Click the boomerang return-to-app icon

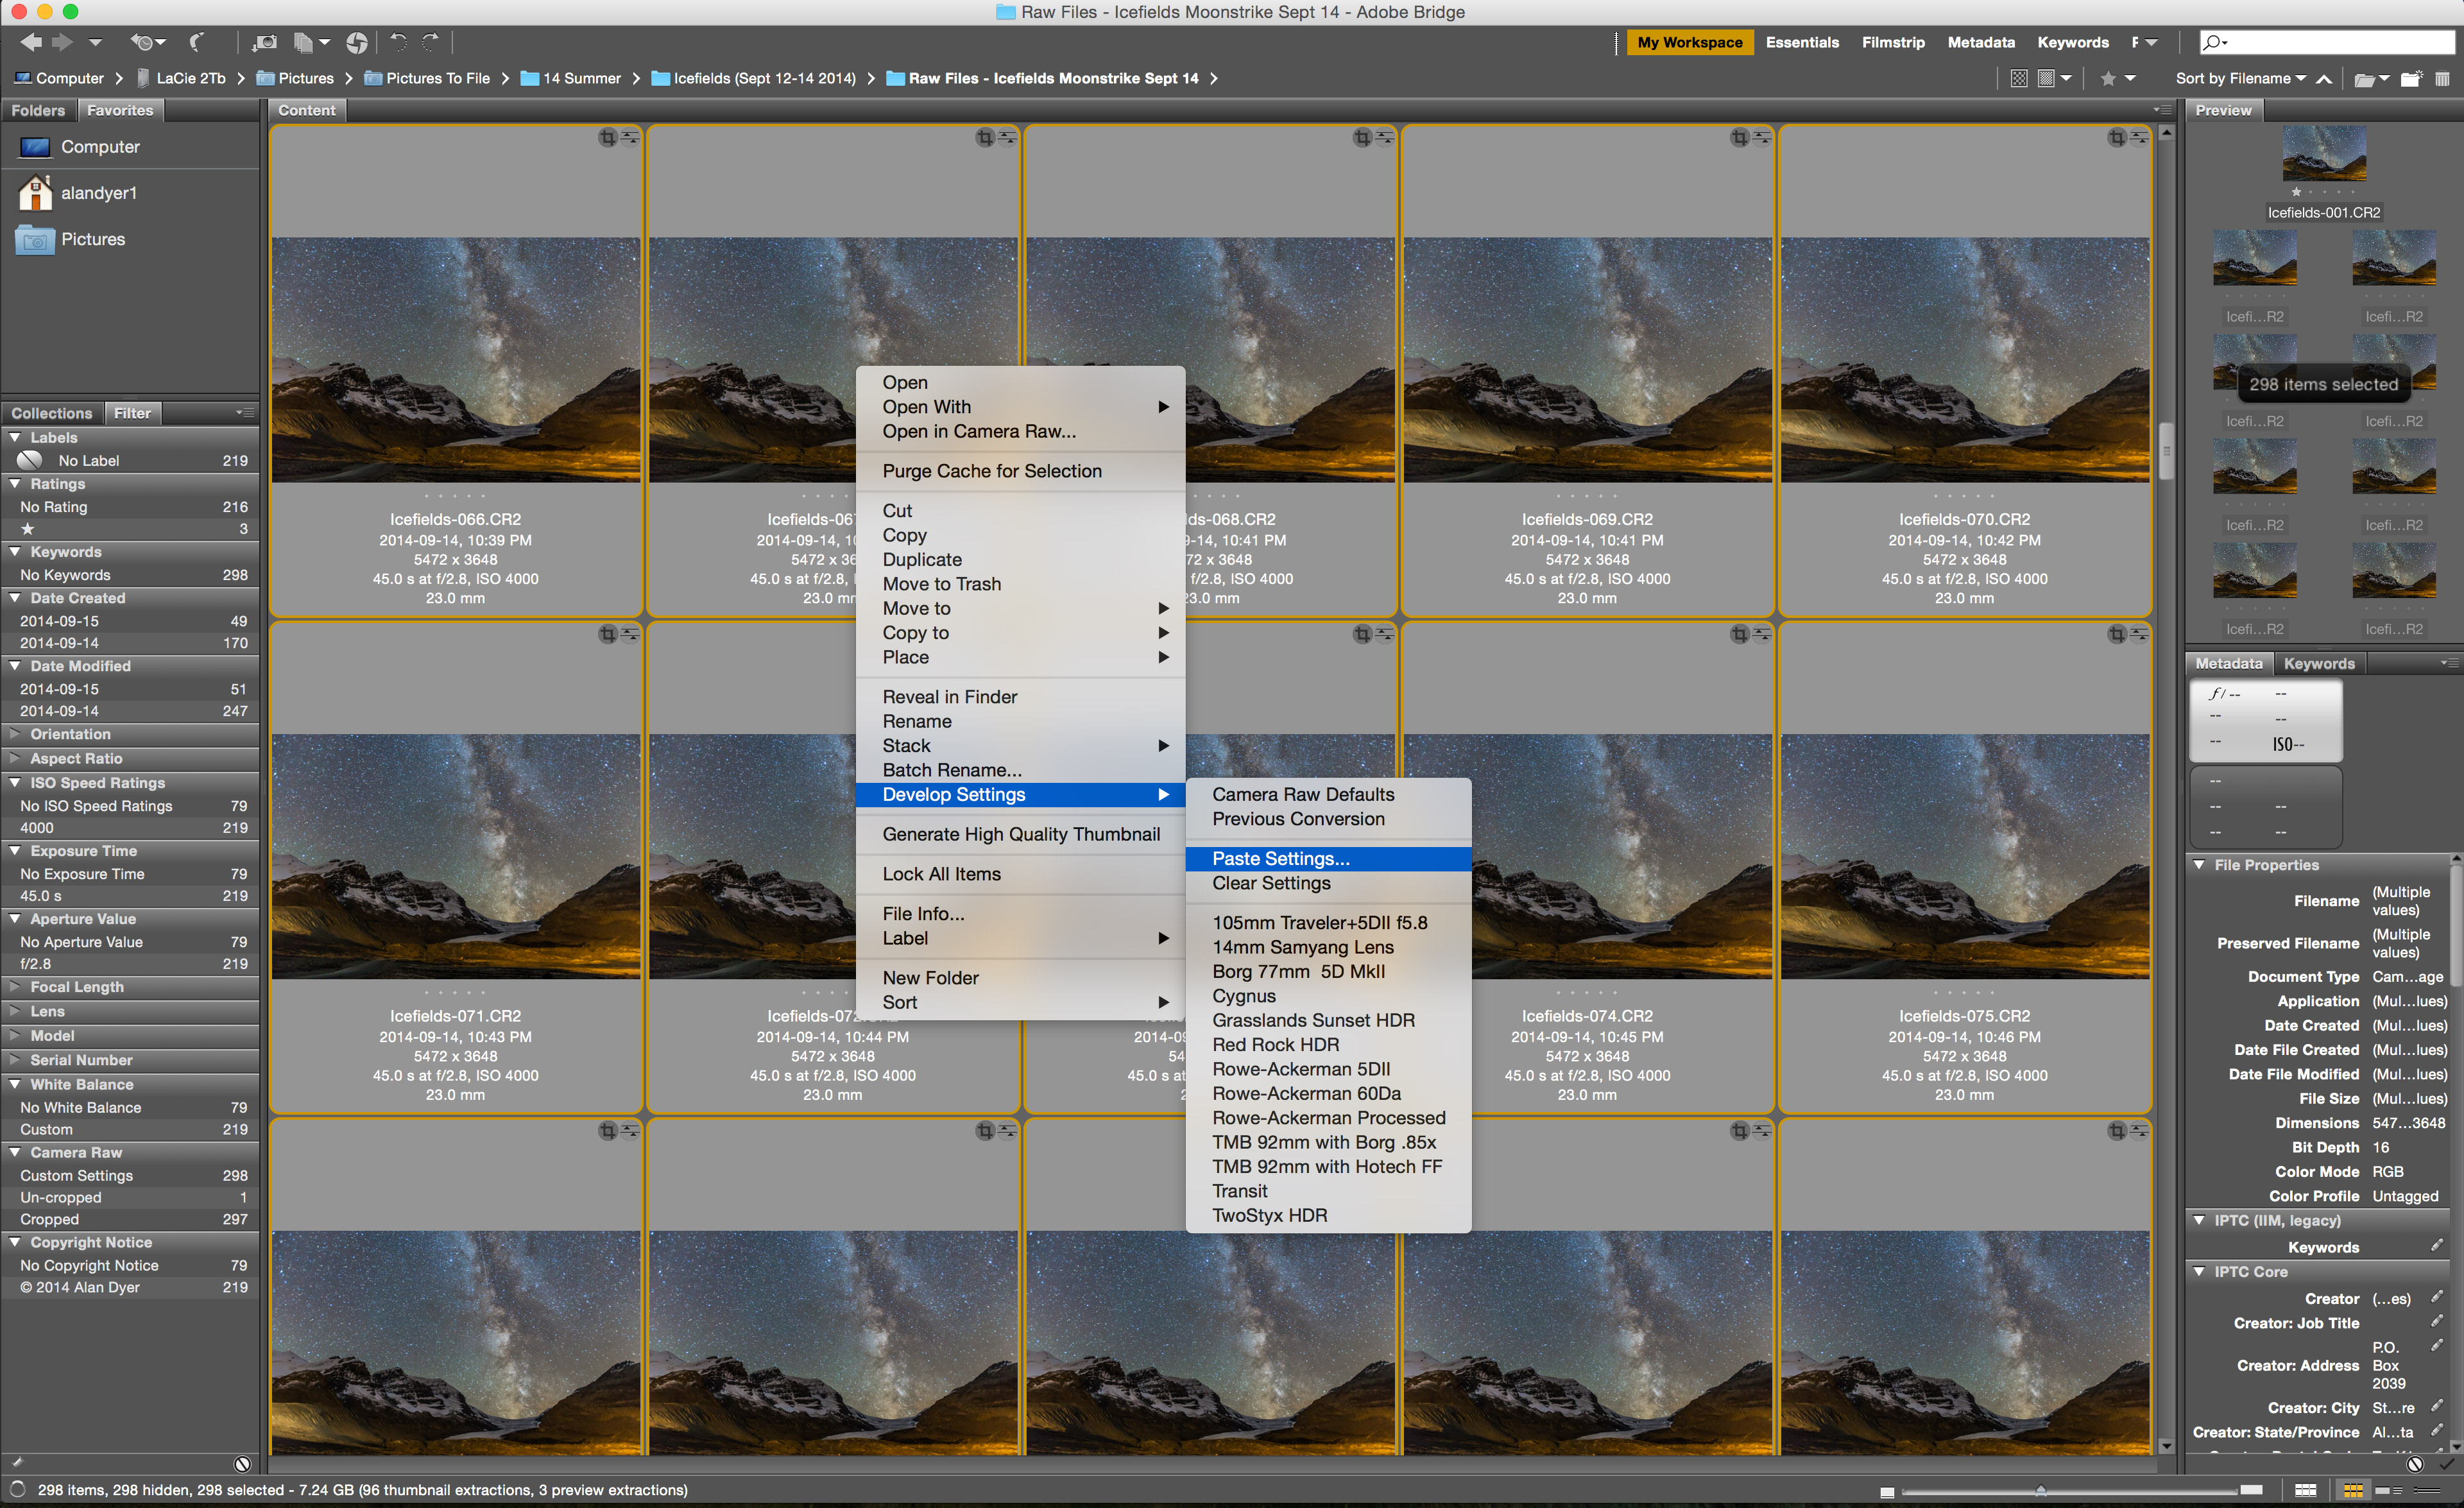tap(196, 42)
